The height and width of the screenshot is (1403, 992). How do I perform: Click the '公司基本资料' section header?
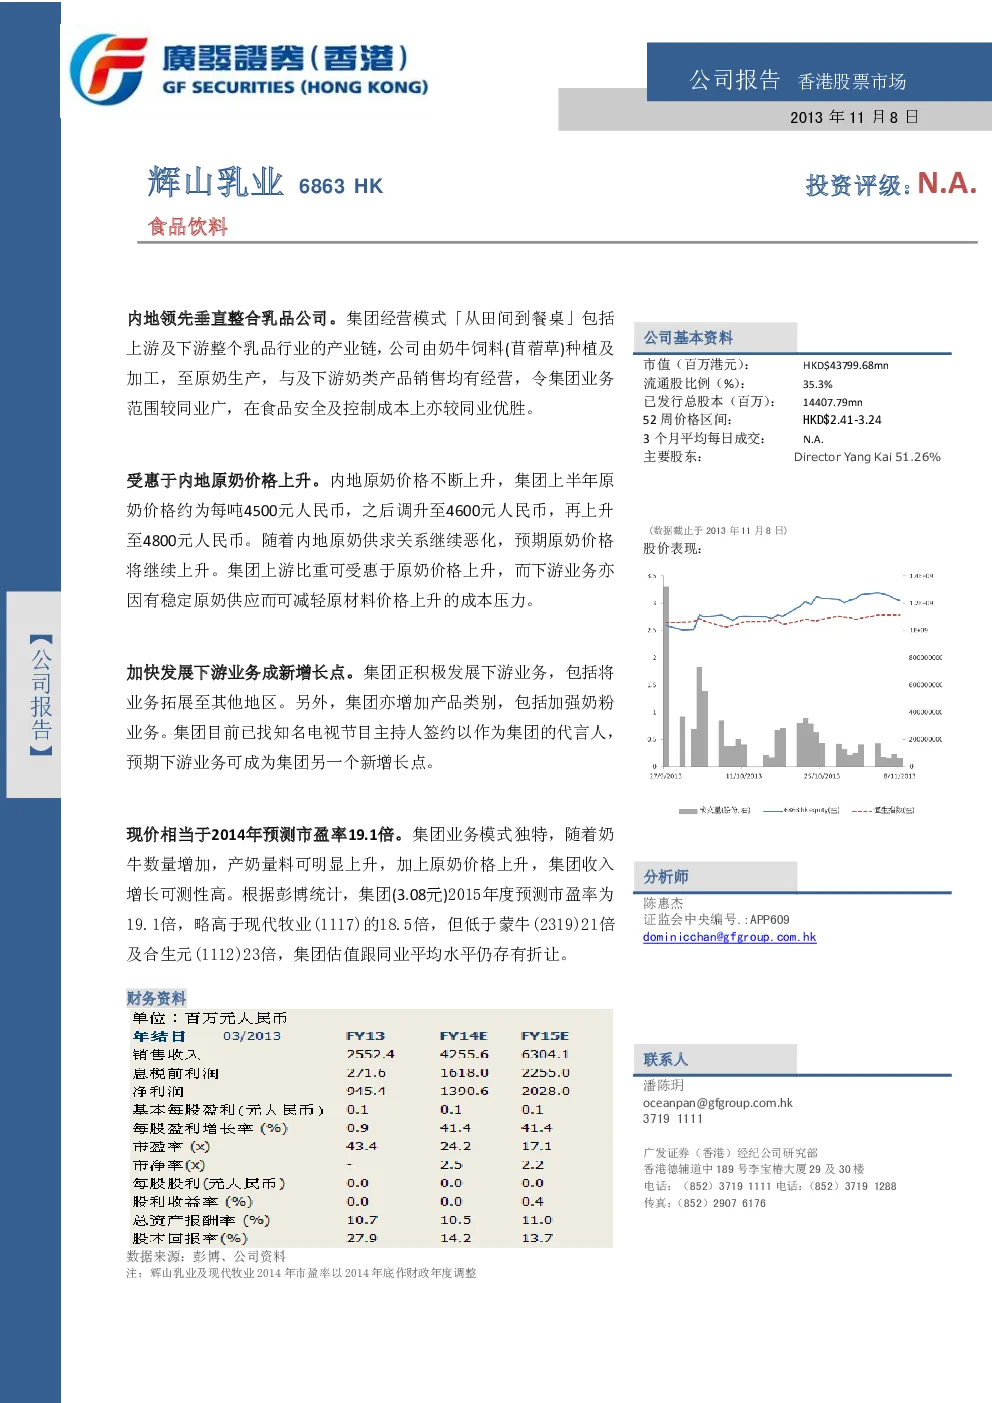point(688,338)
